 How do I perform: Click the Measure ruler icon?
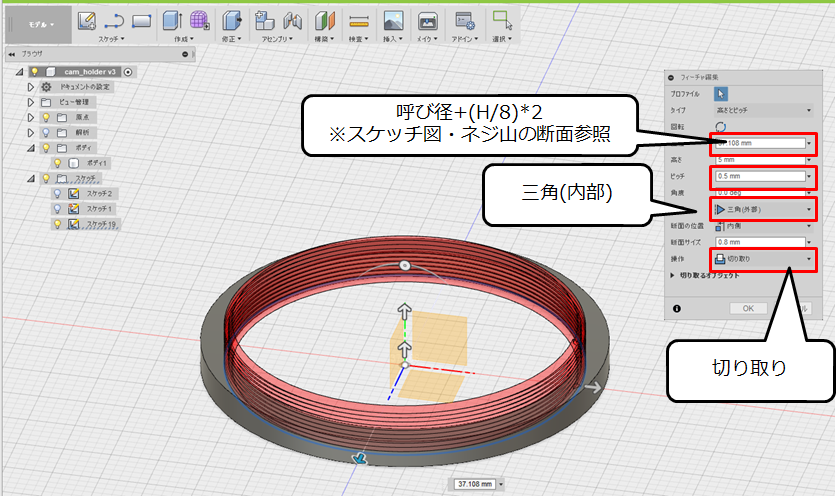[359, 21]
